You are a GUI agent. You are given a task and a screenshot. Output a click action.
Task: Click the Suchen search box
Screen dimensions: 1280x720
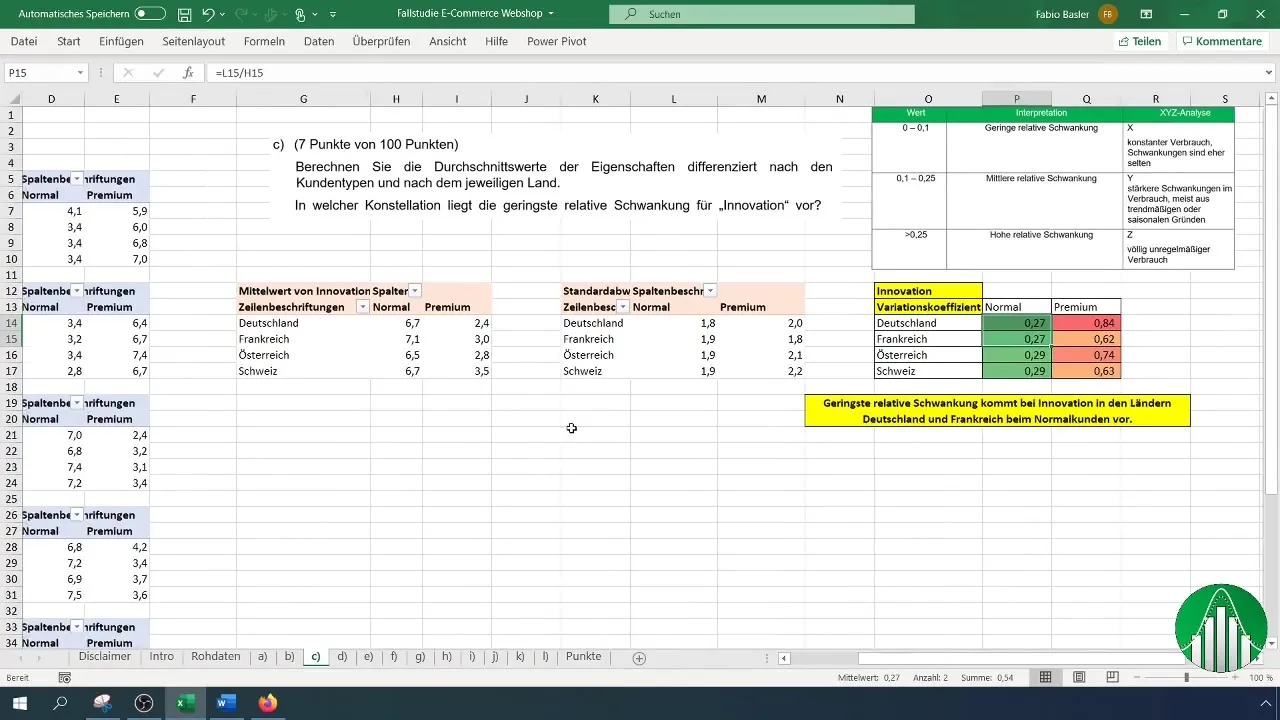762,14
